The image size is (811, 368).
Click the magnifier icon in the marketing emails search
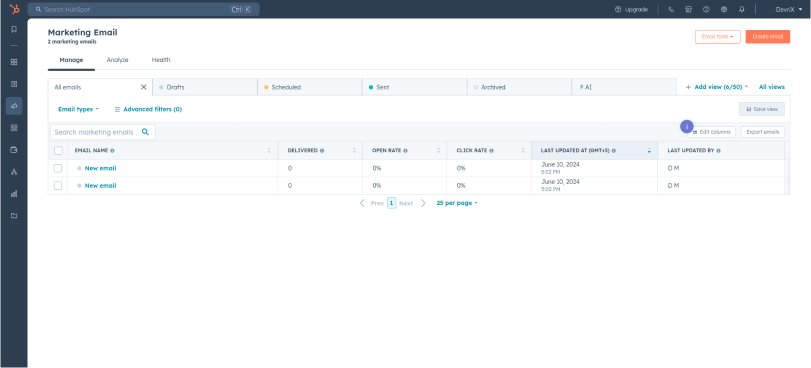[x=145, y=132]
